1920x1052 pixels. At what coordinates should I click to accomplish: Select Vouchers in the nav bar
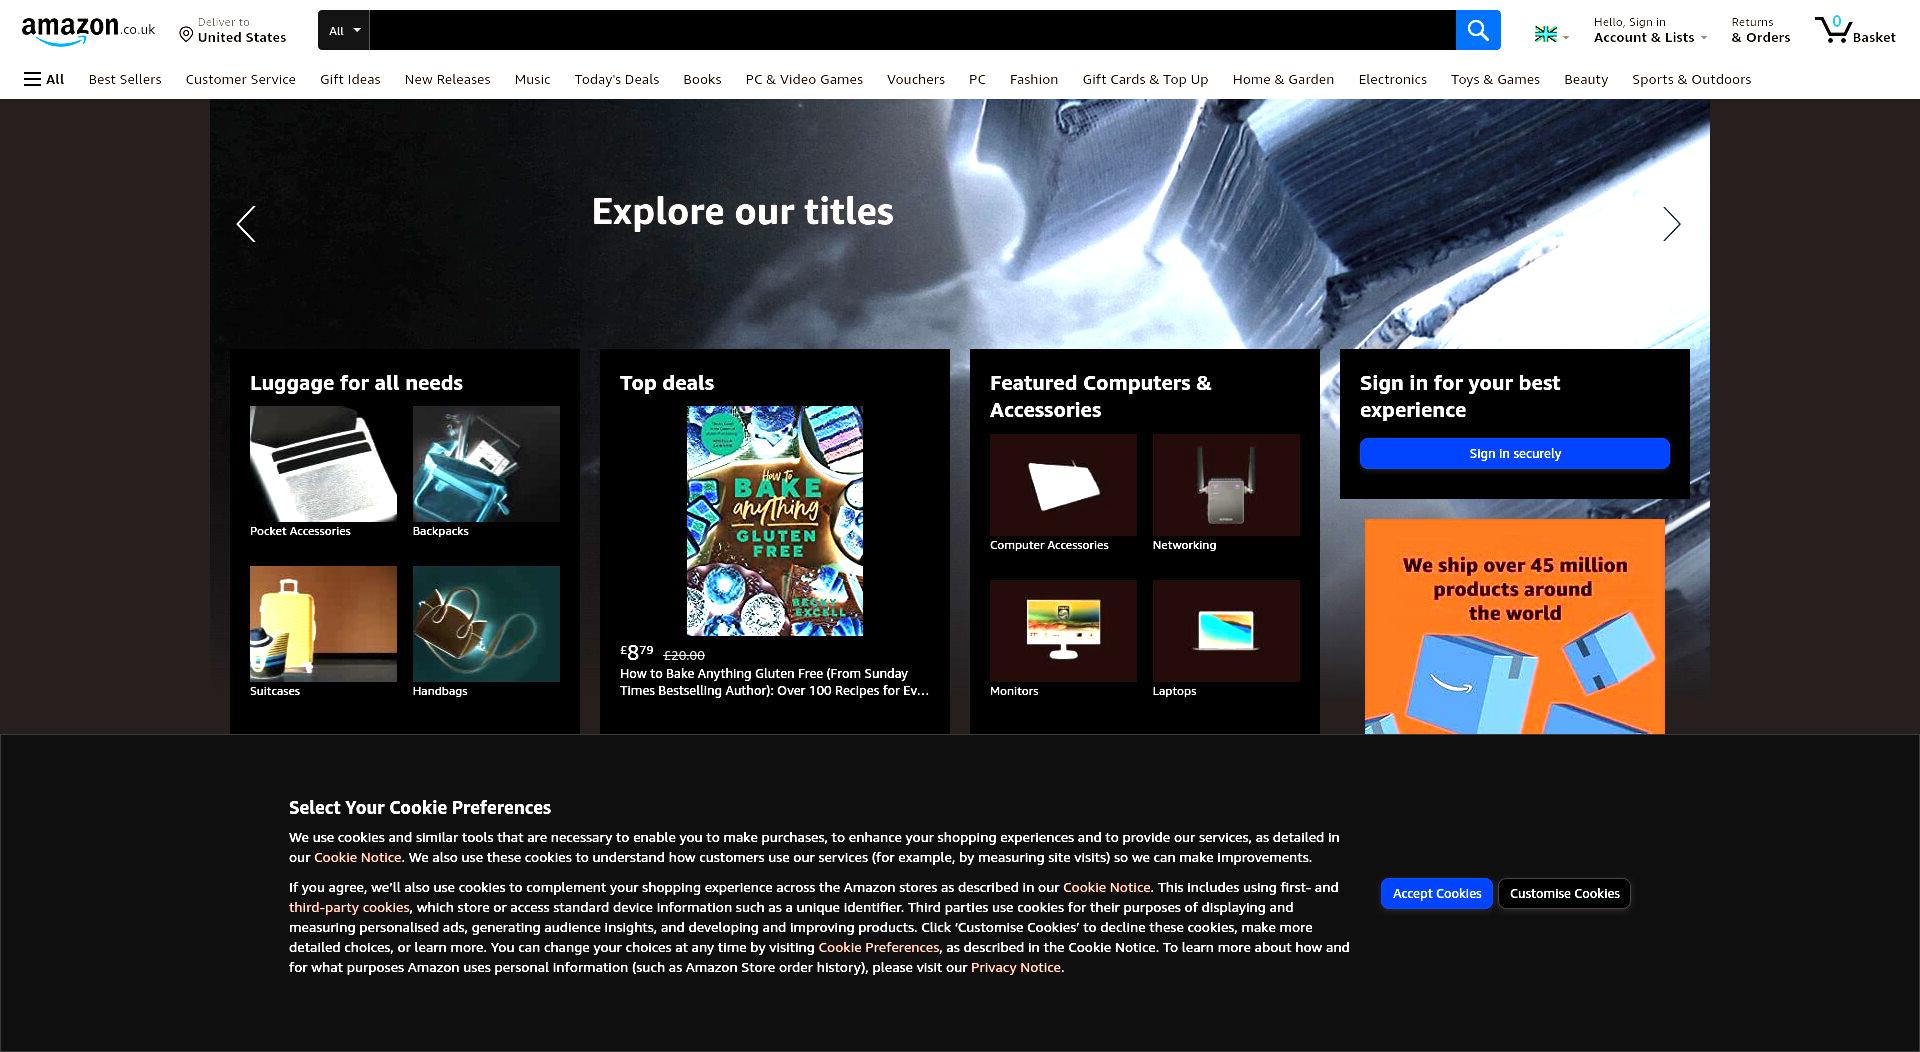tap(915, 79)
